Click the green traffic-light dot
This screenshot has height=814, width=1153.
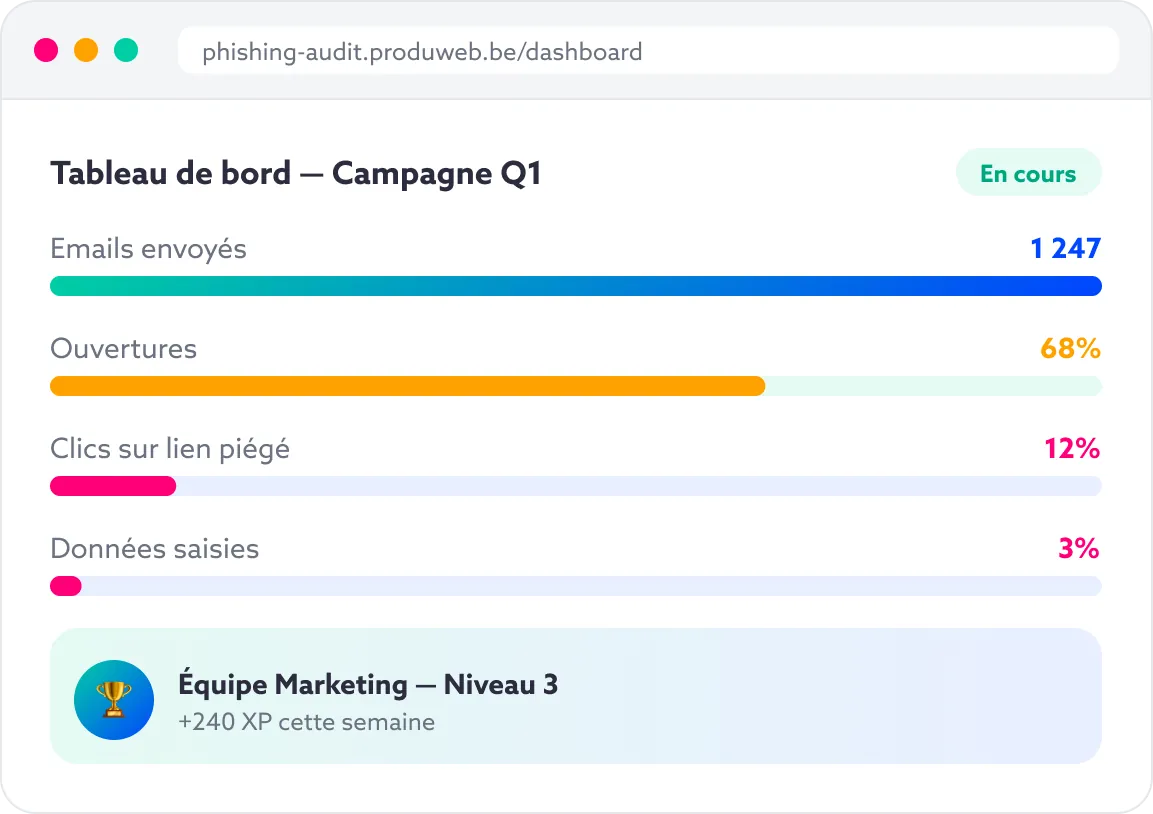pyautogui.click(x=125, y=49)
